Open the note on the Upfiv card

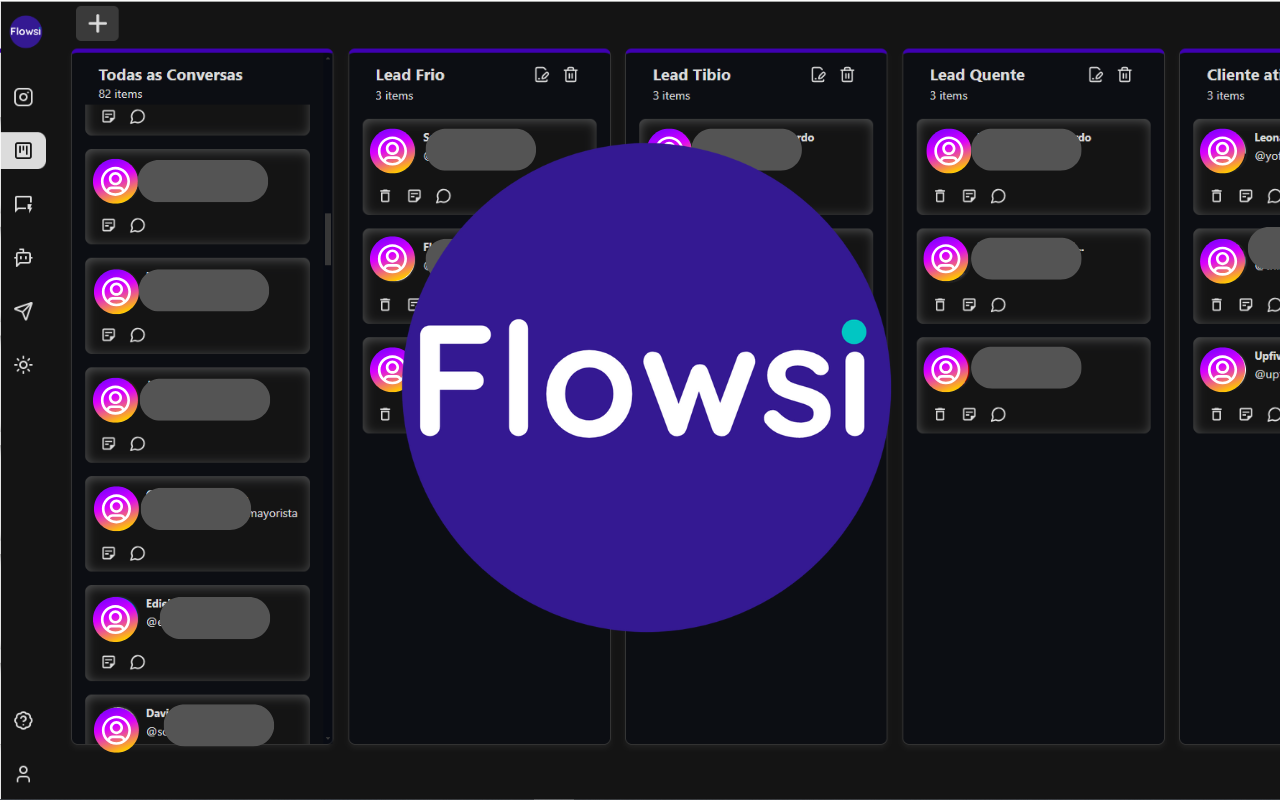(x=1246, y=414)
